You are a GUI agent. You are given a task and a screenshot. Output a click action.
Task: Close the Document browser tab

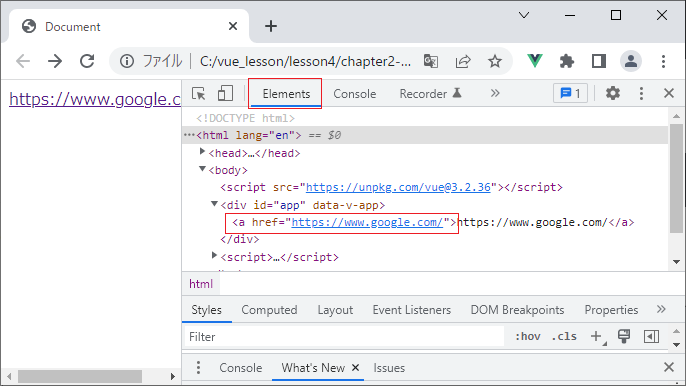click(233, 26)
